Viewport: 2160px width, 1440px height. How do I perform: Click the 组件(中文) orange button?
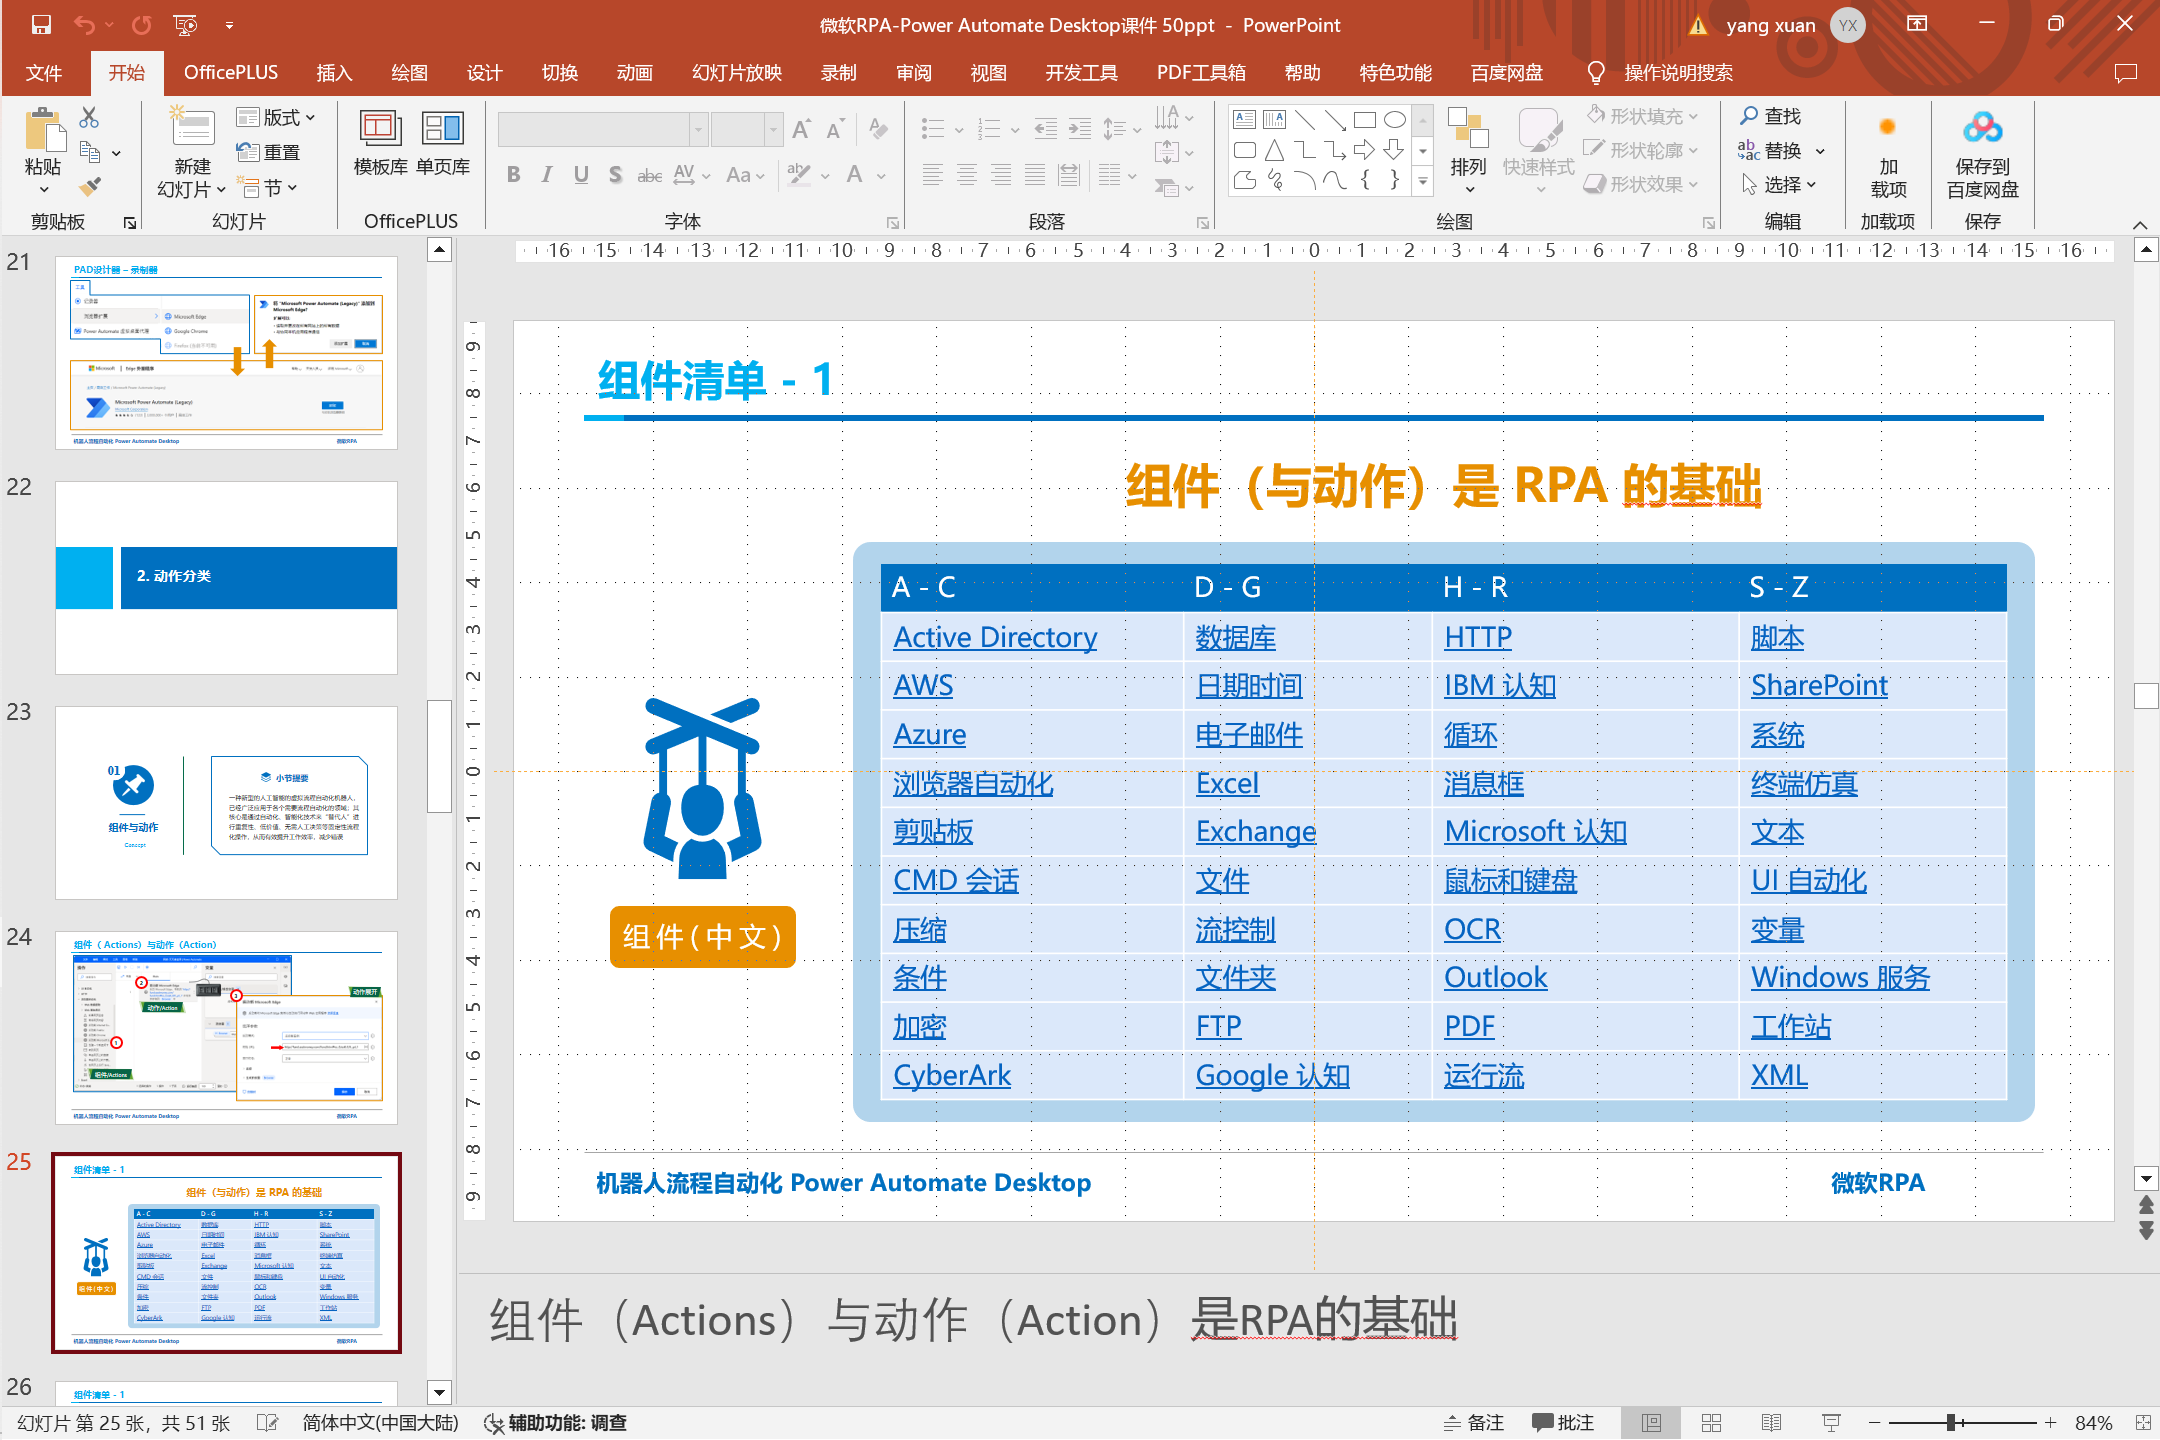click(702, 937)
